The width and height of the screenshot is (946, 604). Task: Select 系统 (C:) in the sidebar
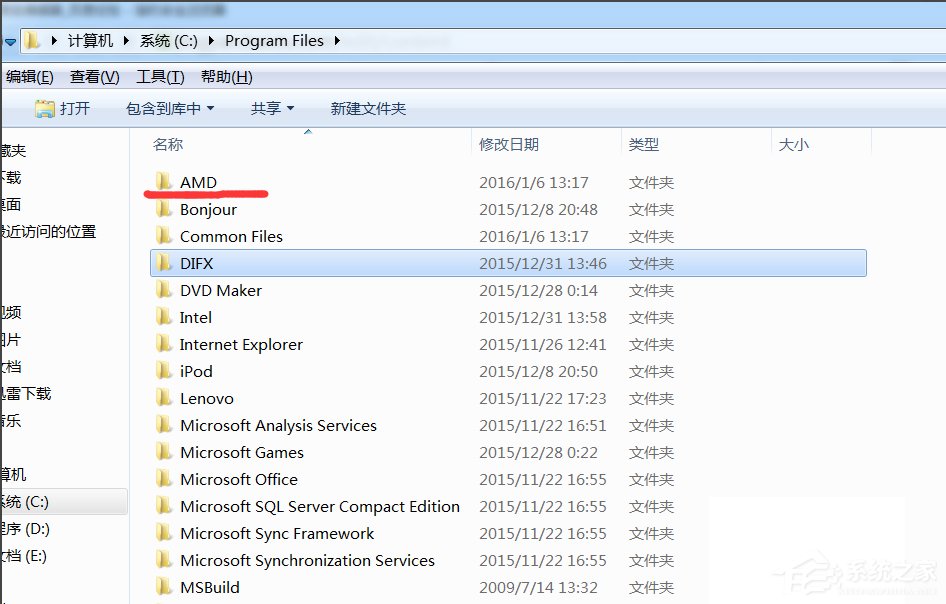pos(40,502)
